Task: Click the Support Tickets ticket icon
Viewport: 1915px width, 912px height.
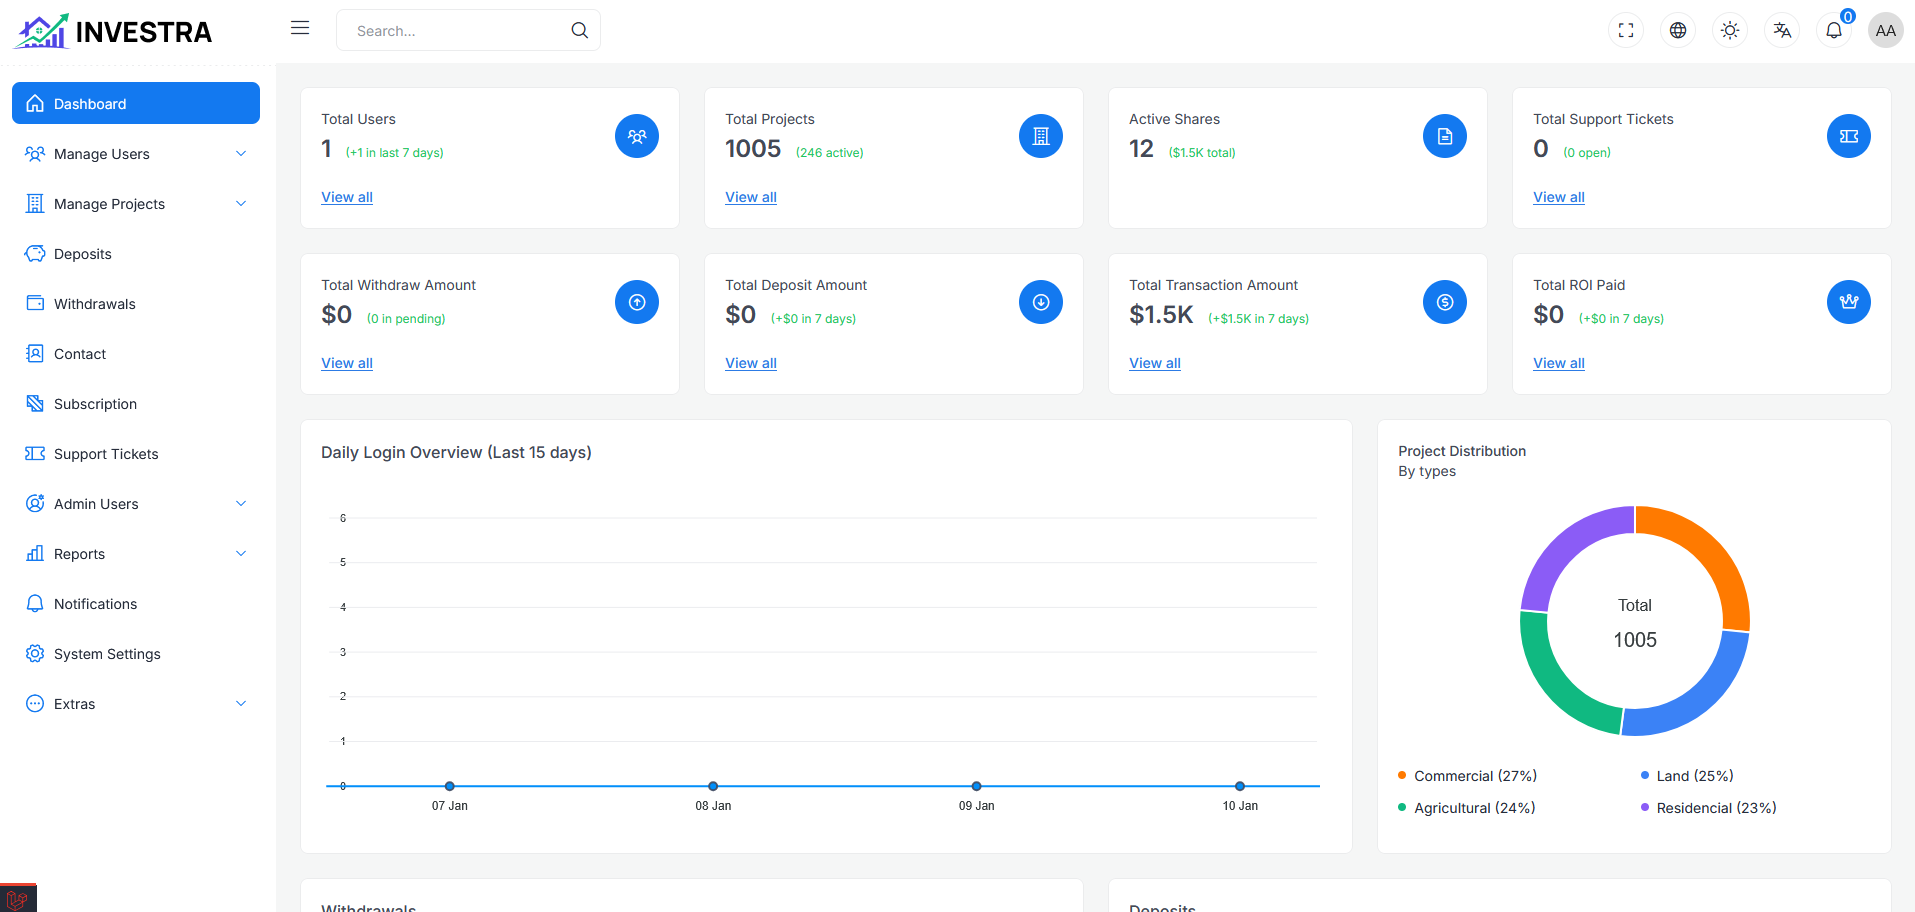Action: (1849, 136)
